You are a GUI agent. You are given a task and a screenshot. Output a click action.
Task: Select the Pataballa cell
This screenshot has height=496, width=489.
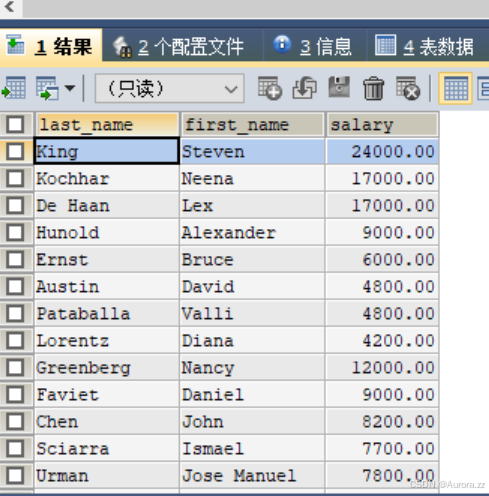point(107,314)
